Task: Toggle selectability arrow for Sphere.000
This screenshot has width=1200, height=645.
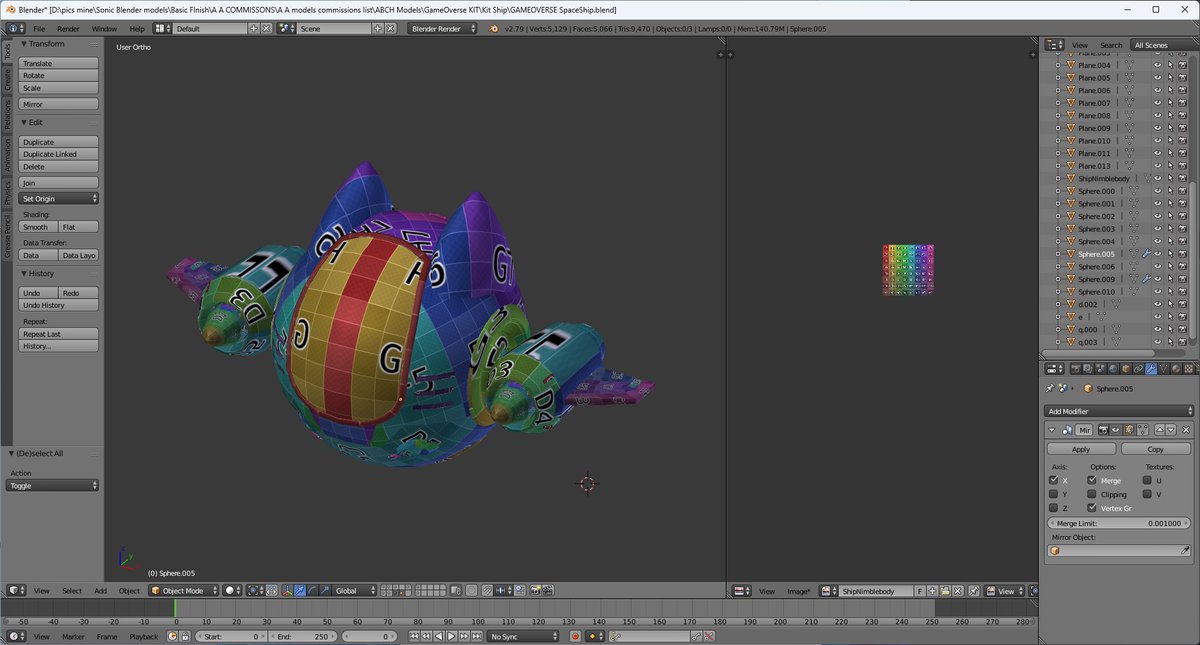Action: [1170, 191]
